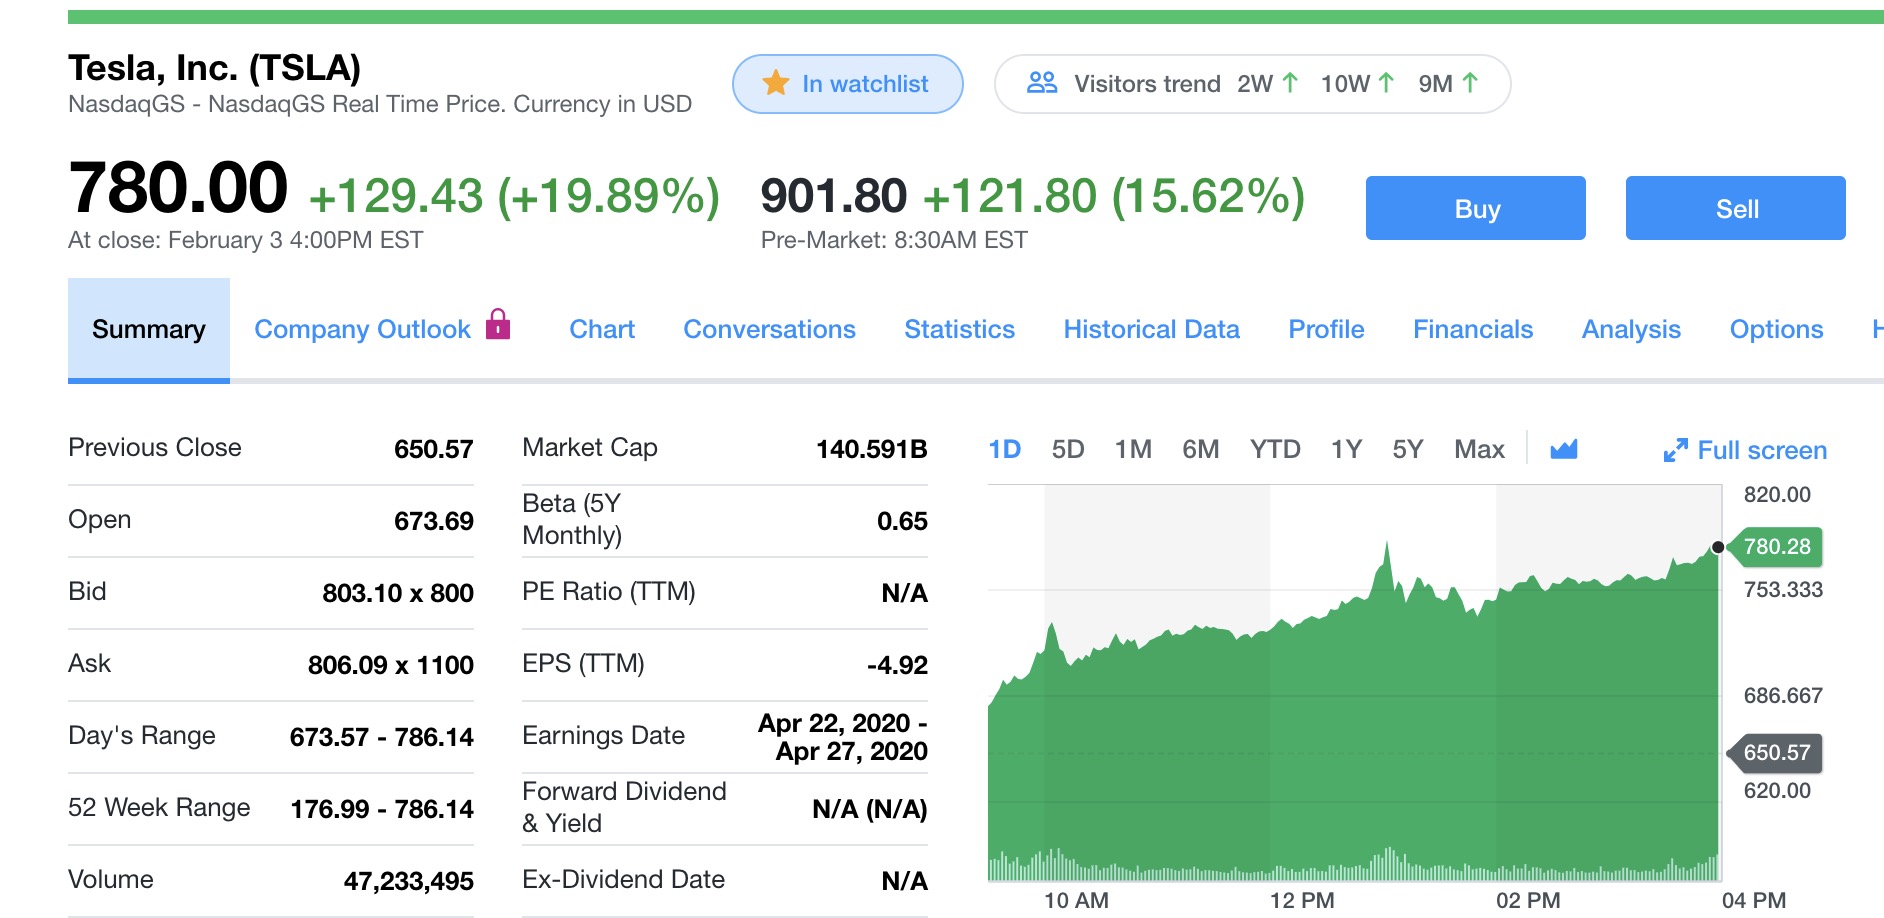Click the full screen expand arrows icon
The image size is (1884, 918).
pos(1676,450)
